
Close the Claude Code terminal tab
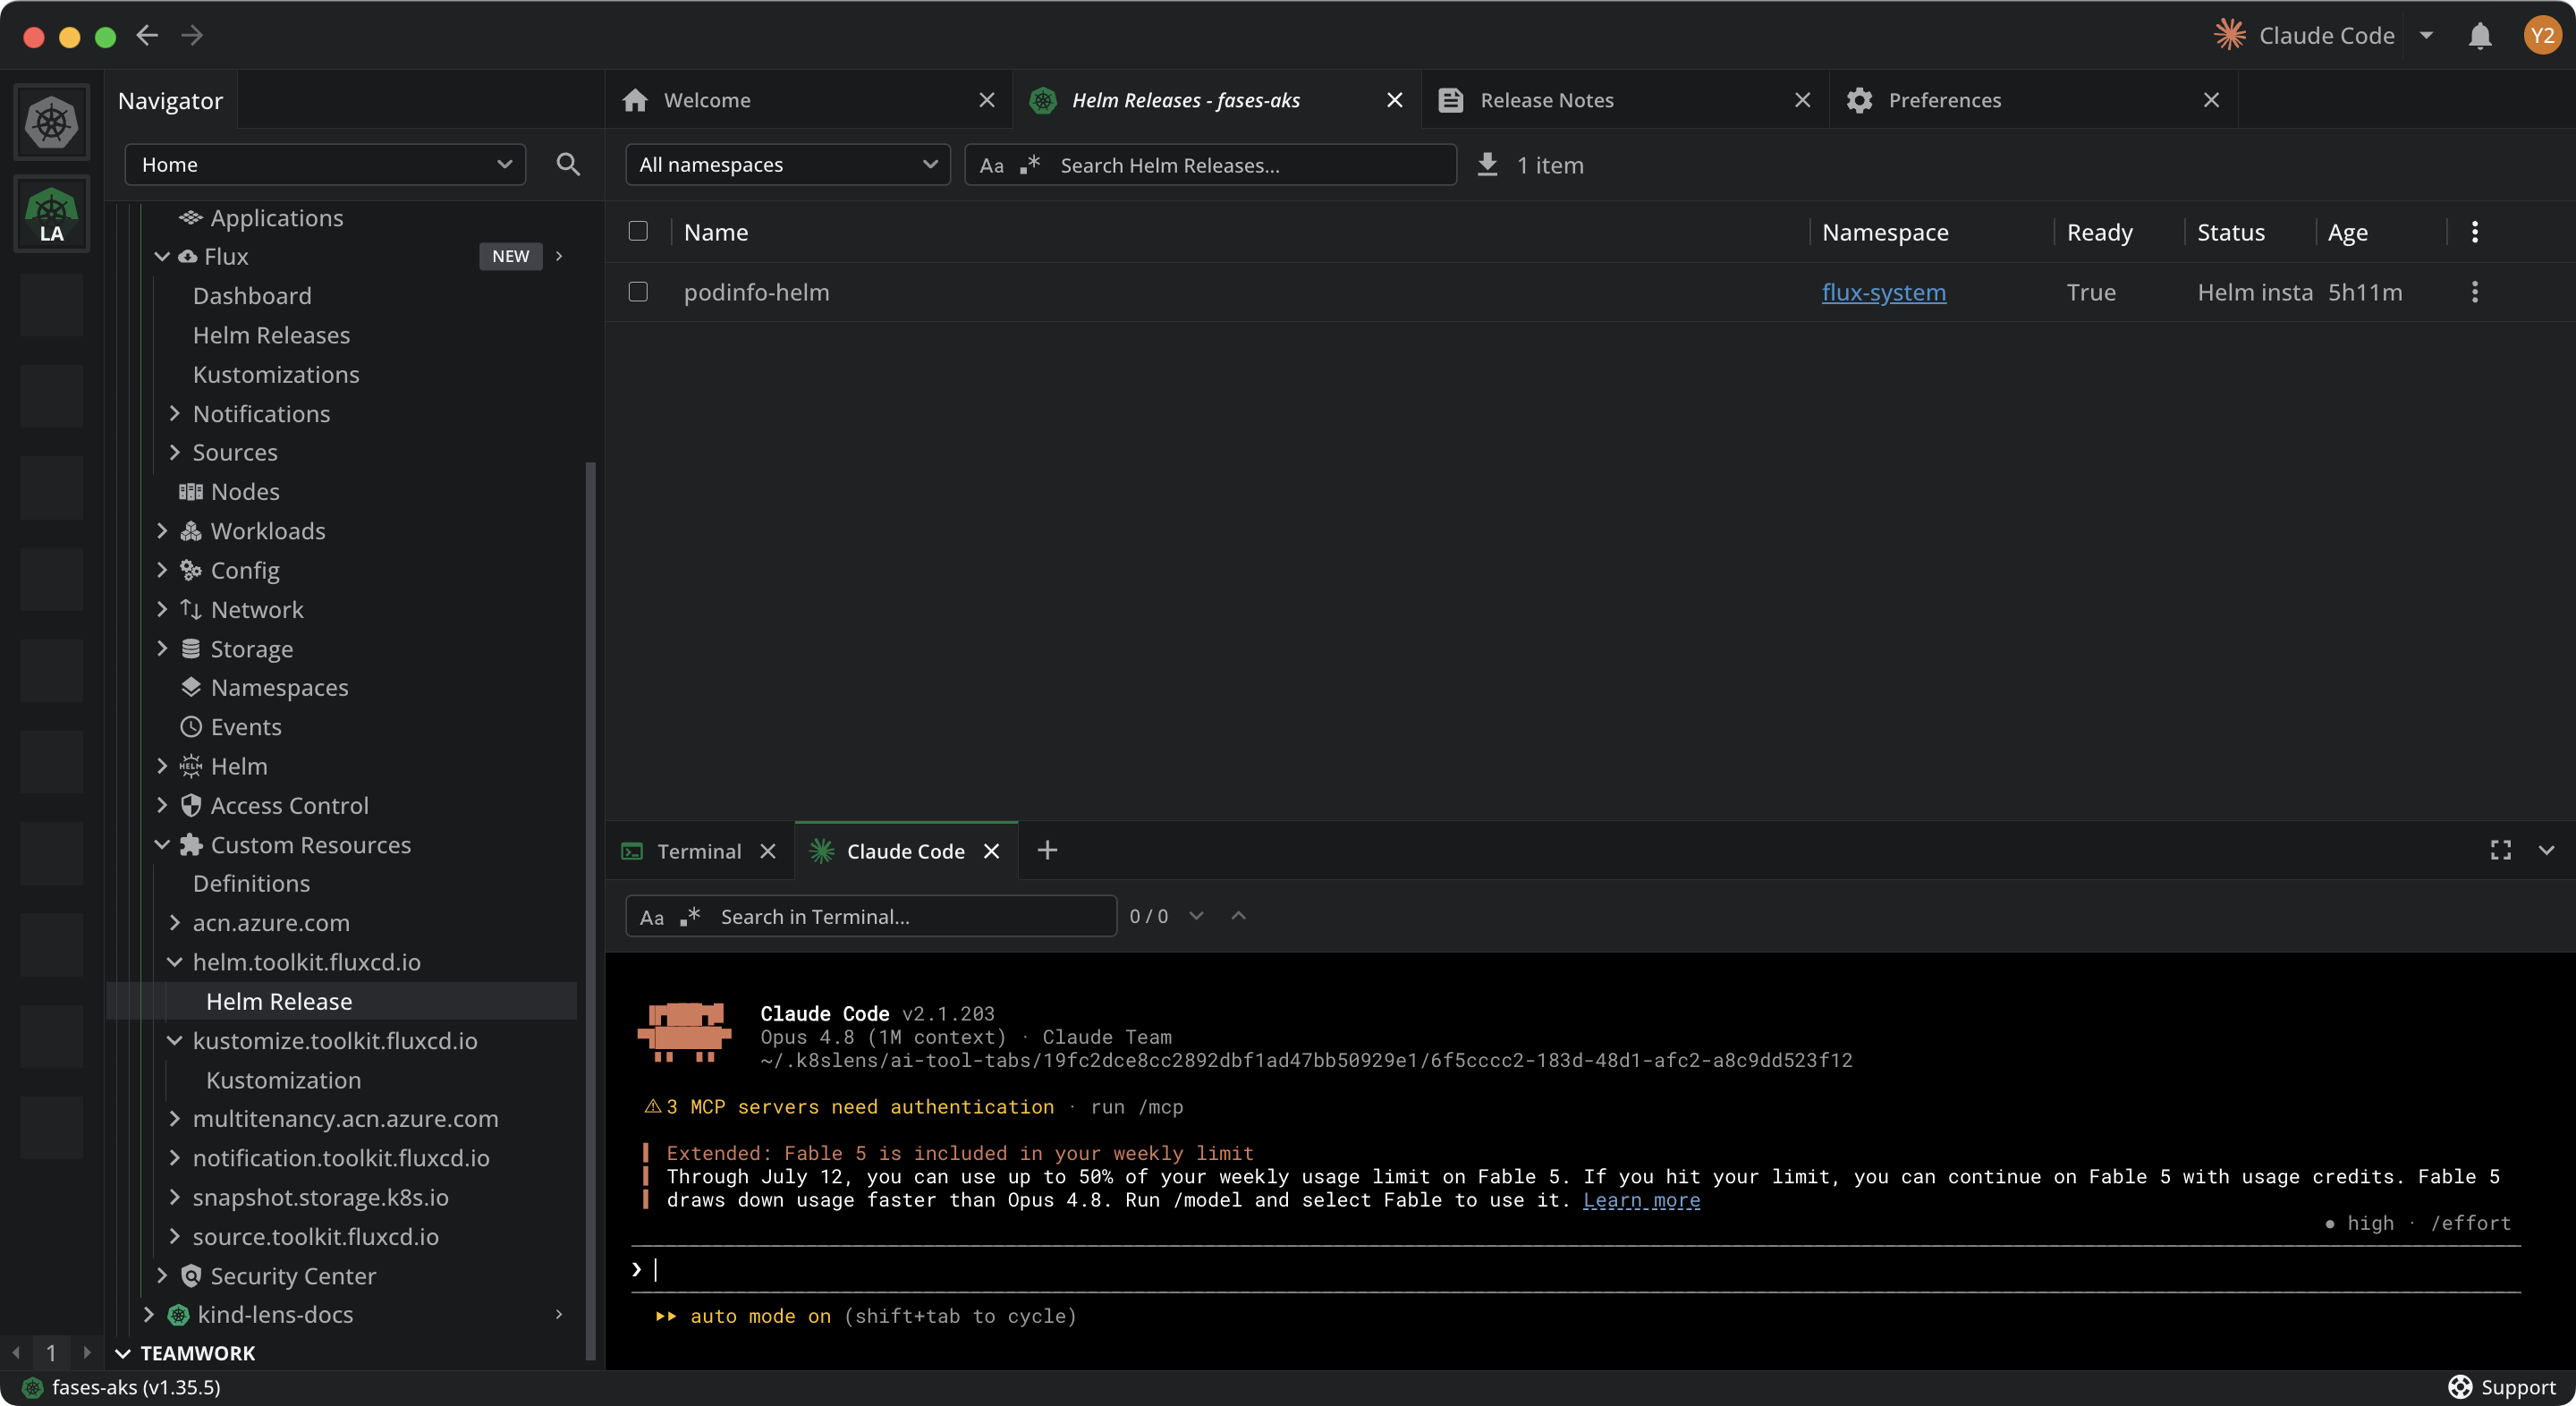tap(991, 851)
